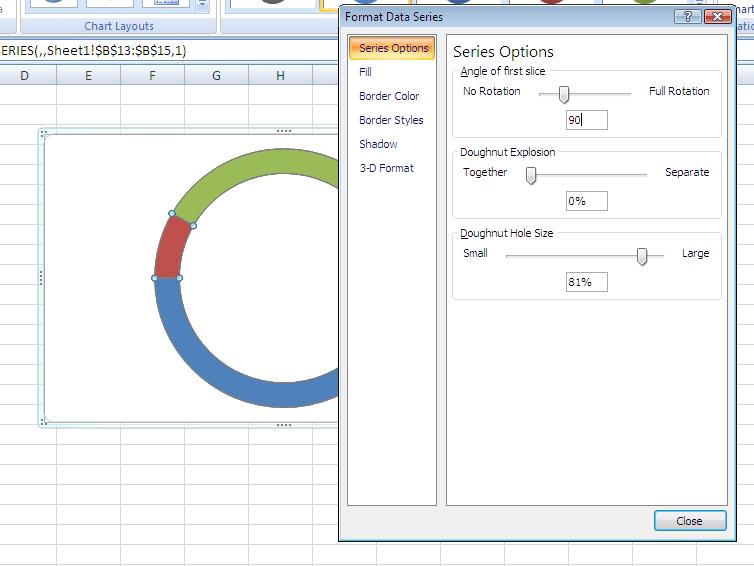Screen dimensions: 754x566
Task: Click the Doughnut Explosion slider thumb
Action: (530, 176)
